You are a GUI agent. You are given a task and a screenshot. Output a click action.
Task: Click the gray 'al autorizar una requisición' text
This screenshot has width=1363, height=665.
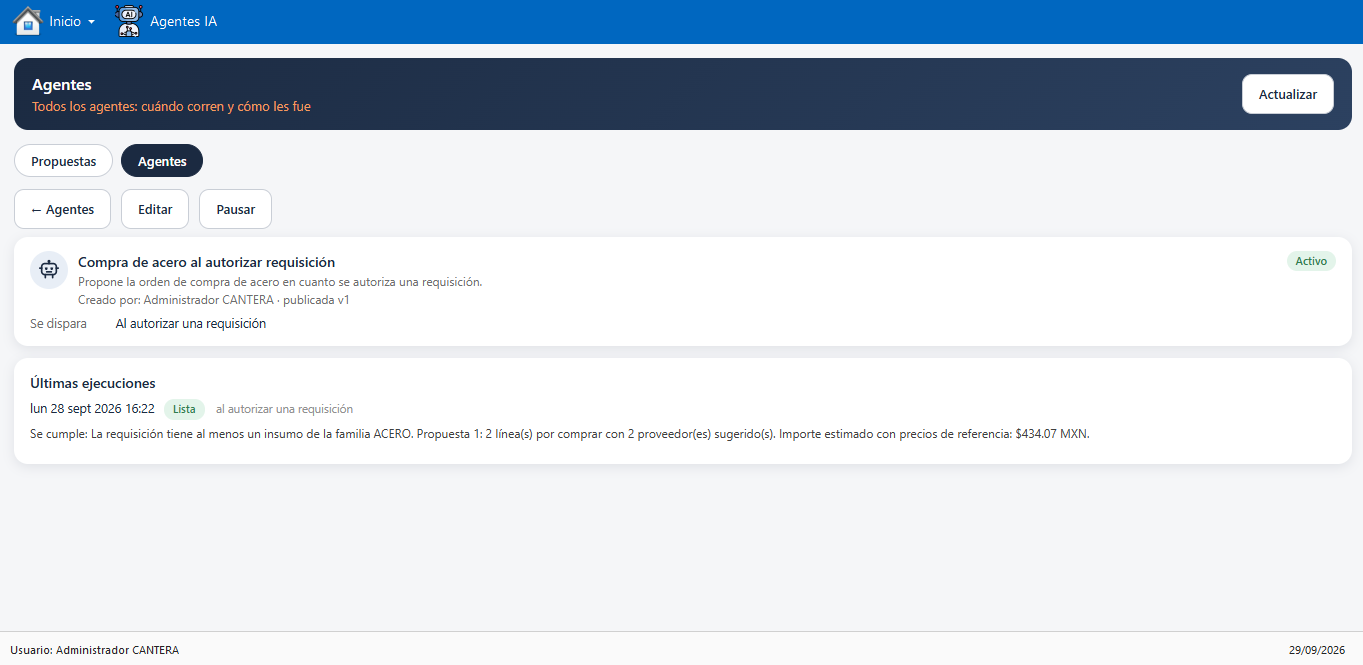[284, 409]
